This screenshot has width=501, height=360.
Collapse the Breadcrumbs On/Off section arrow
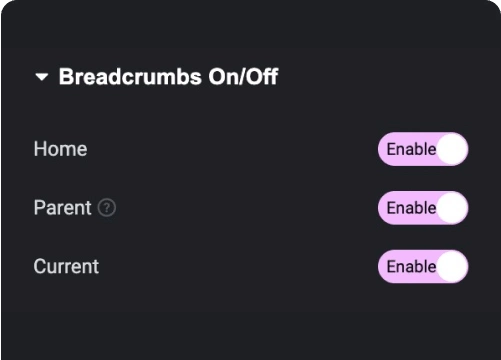[x=42, y=77]
